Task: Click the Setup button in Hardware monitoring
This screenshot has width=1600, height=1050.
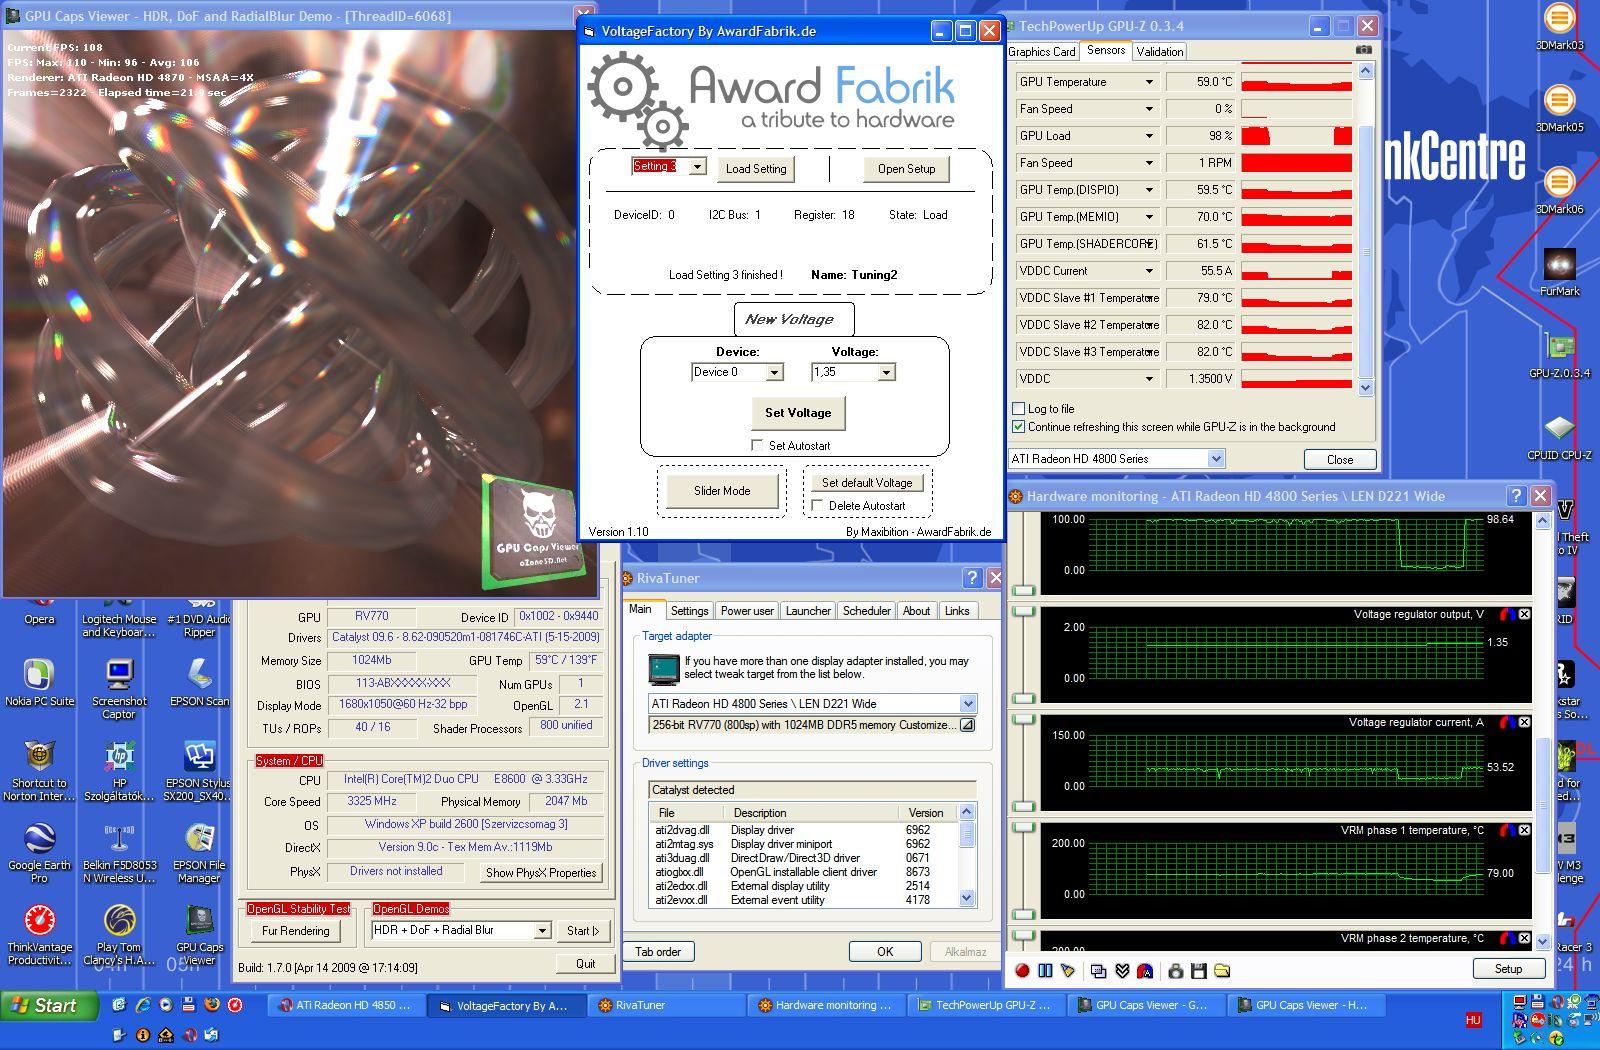Action: tap(1508, 969)
